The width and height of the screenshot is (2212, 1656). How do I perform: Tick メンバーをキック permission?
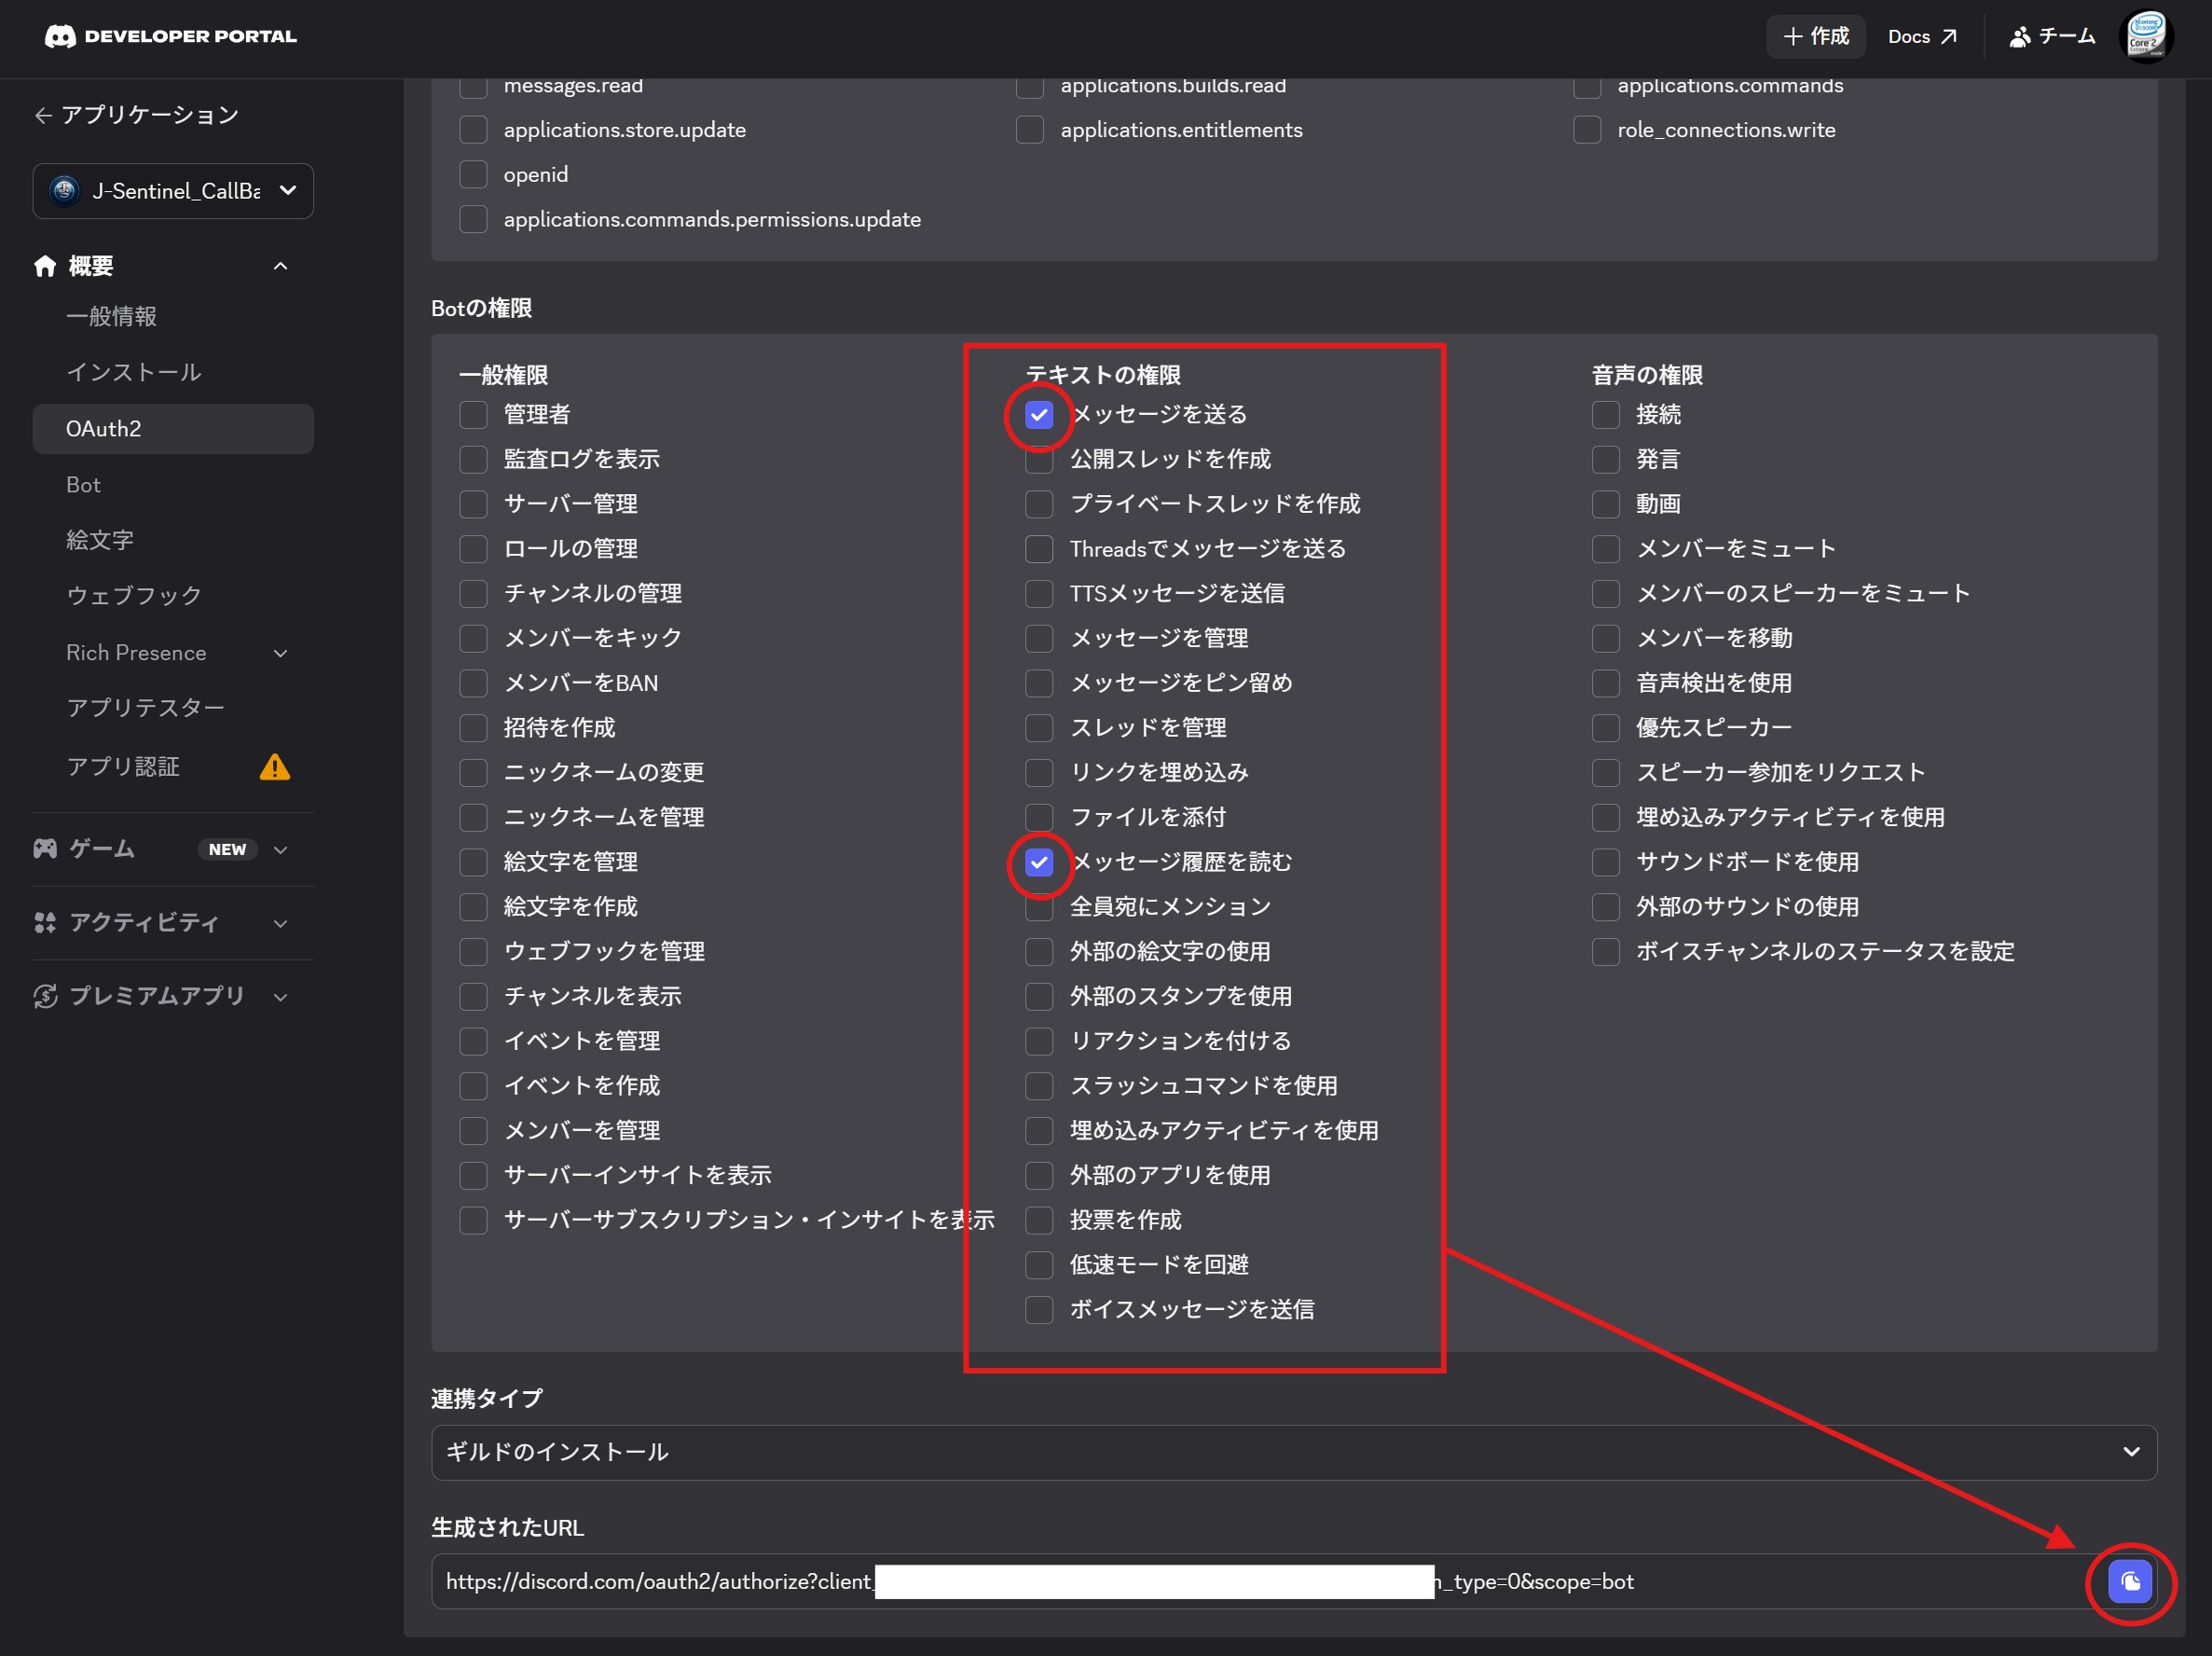coord(473,638)
